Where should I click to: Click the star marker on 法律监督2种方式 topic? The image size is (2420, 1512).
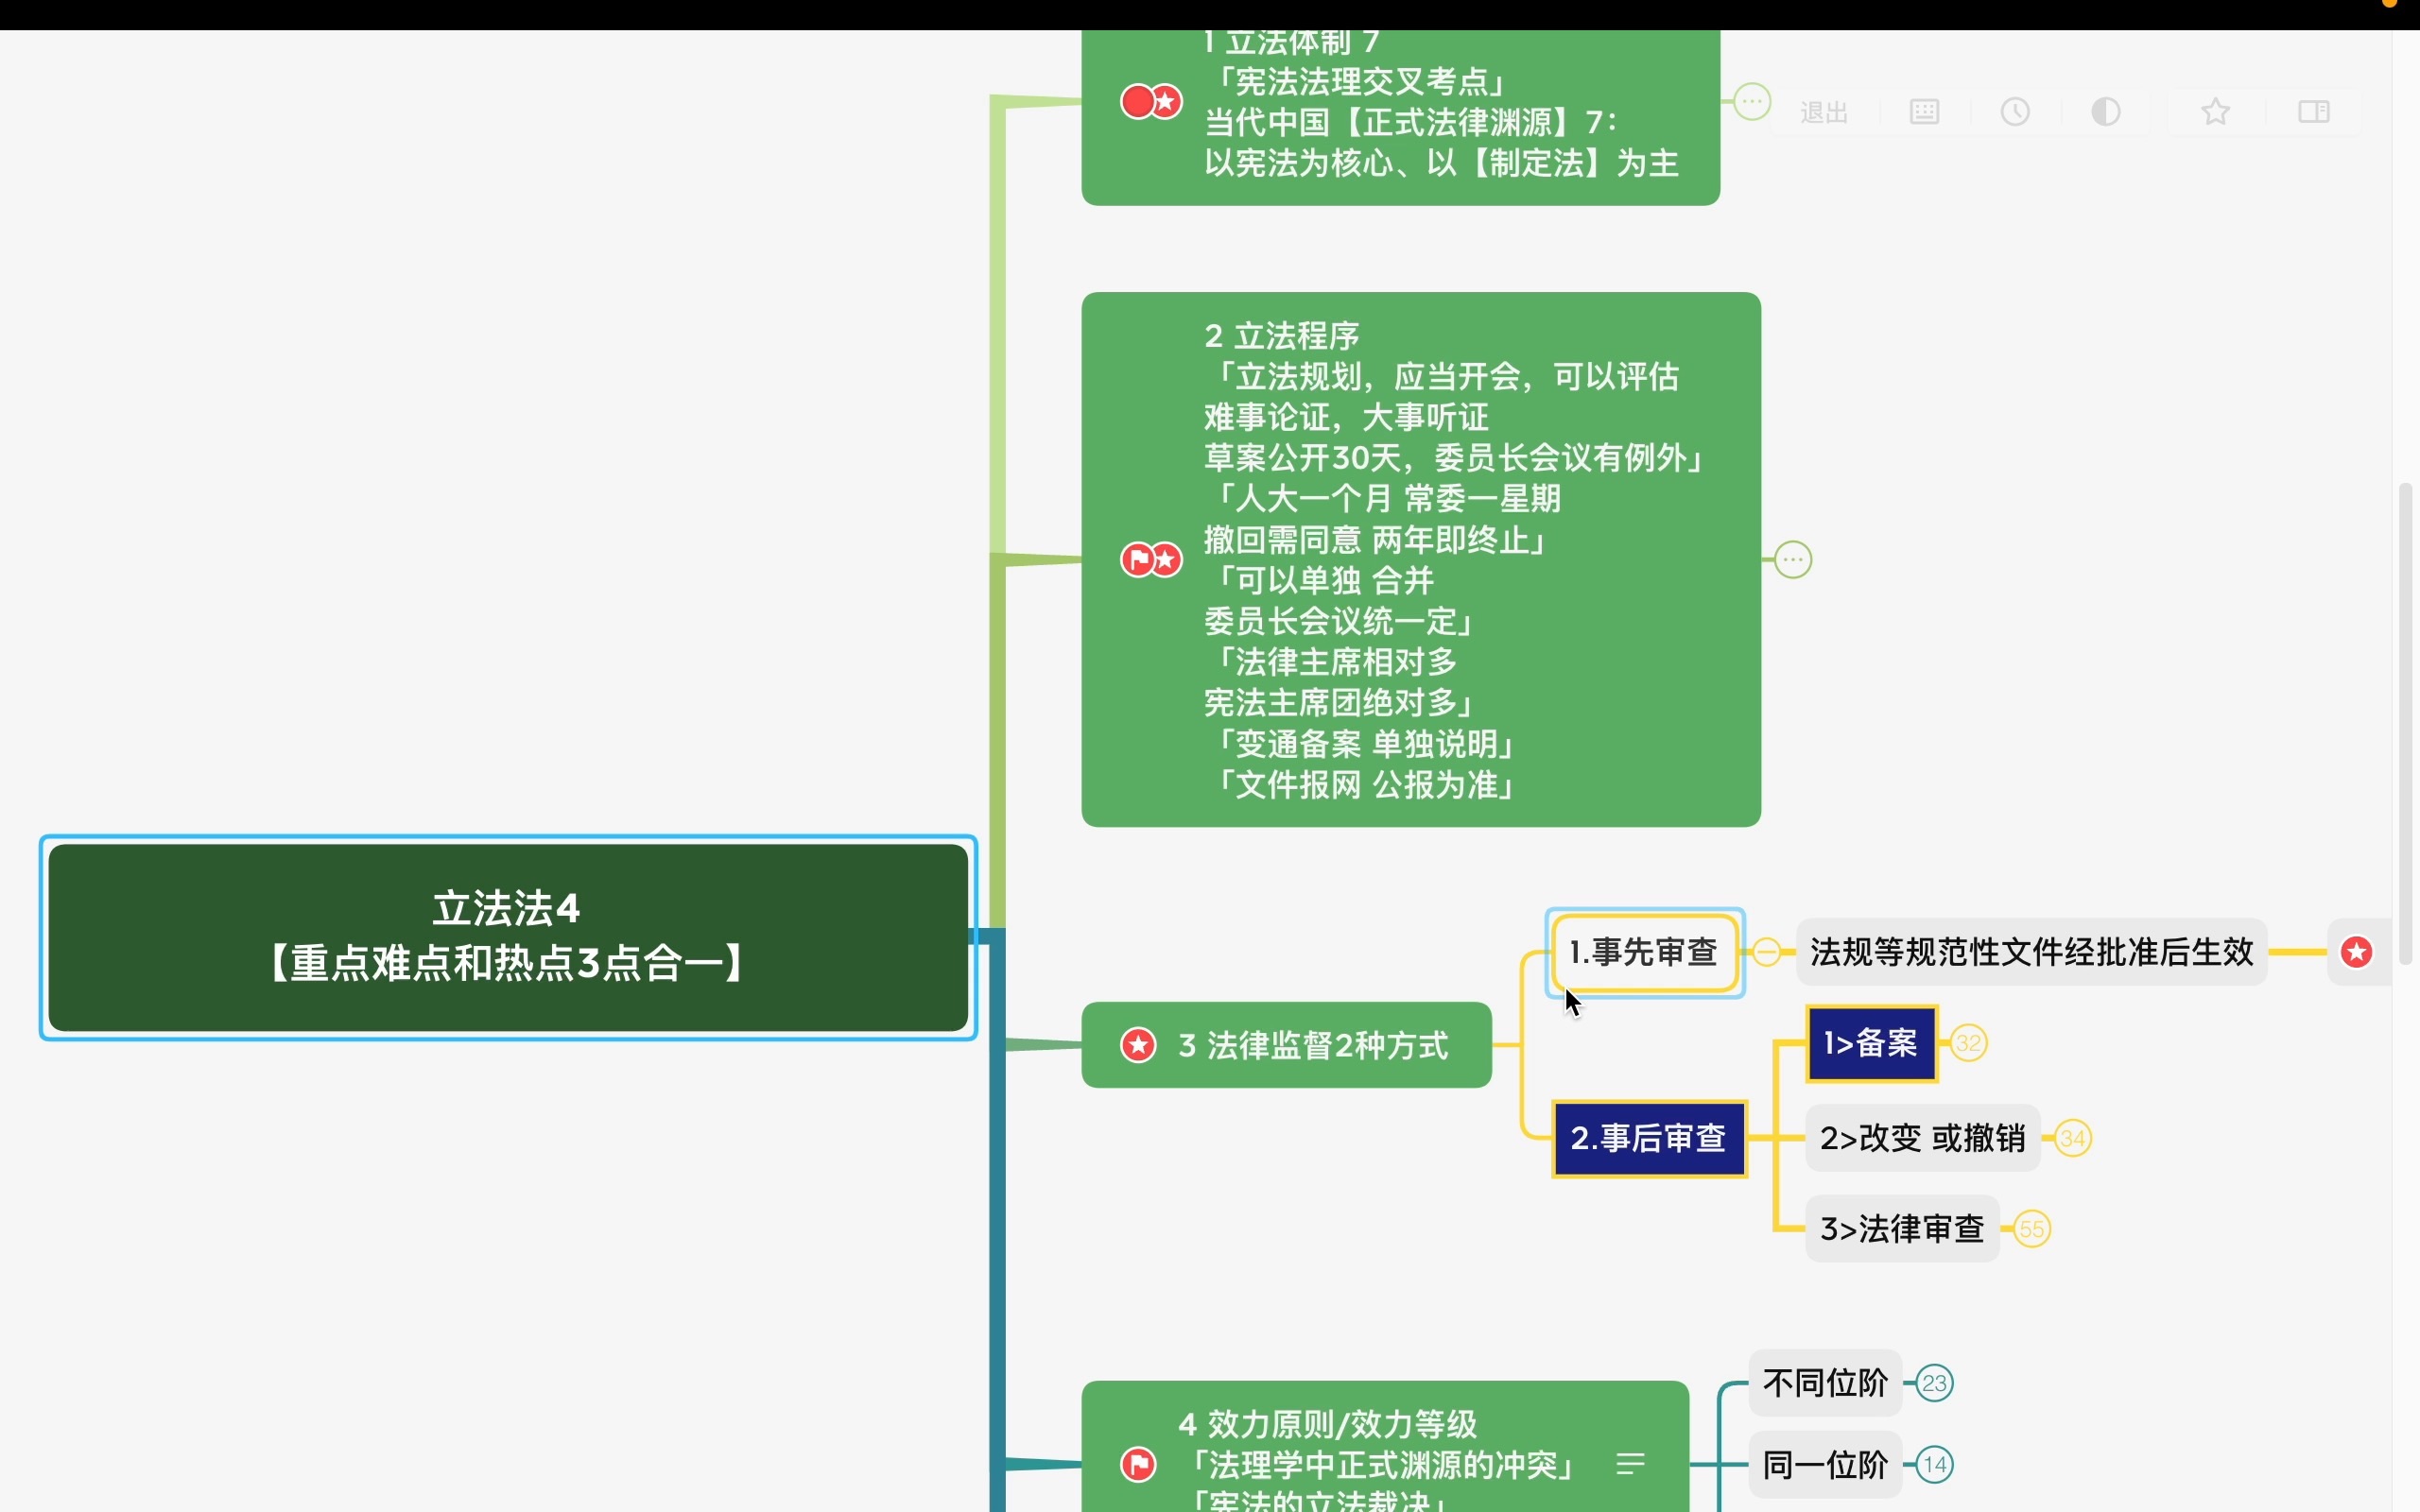pyautogui.click(x=1138, y=1045)
